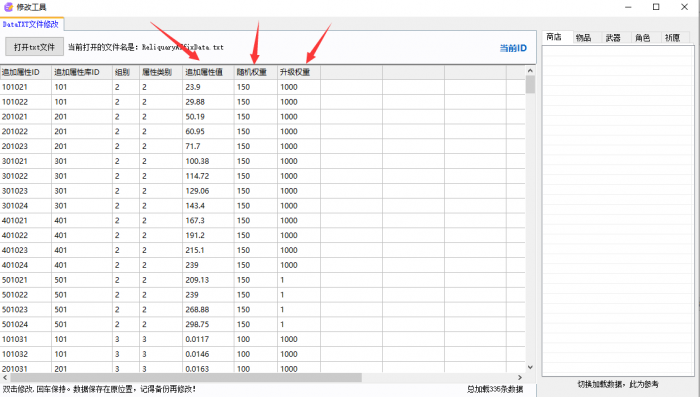This screenshot has width=700, height=397.
Task: Select cell with ID 301021
Action: 25,161
